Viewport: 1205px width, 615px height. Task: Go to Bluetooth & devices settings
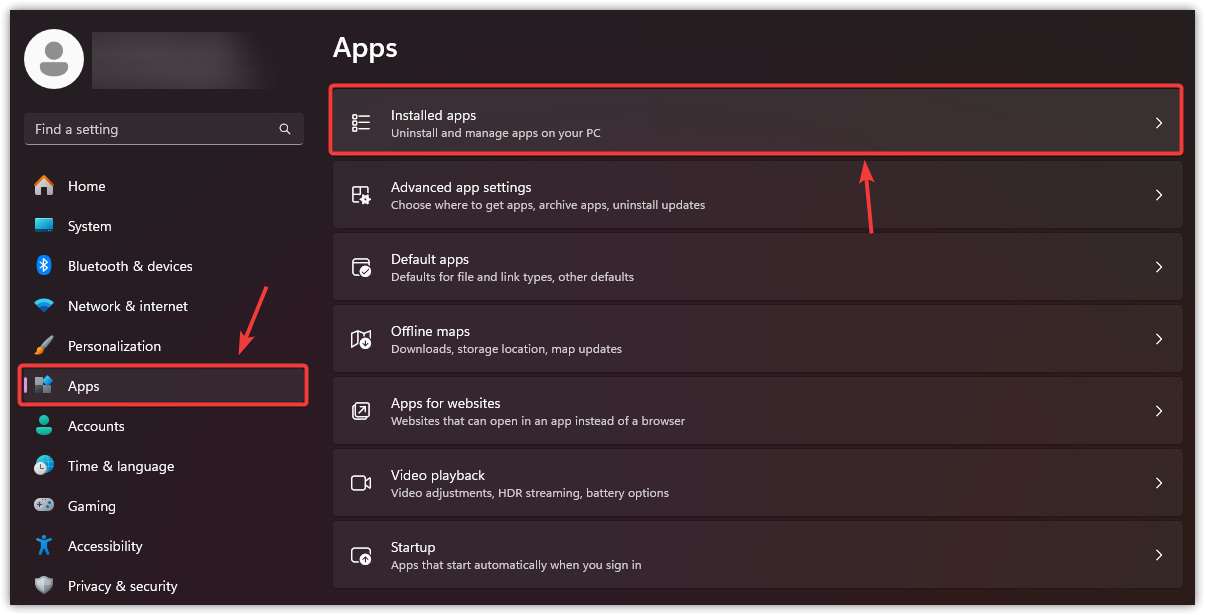(x=129, y=266)
